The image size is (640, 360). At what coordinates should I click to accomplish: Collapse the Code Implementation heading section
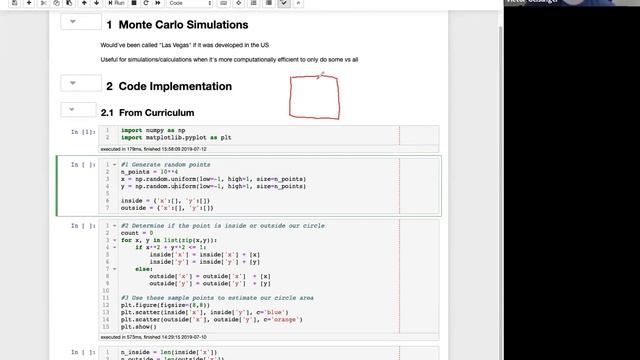click(73, 83)
